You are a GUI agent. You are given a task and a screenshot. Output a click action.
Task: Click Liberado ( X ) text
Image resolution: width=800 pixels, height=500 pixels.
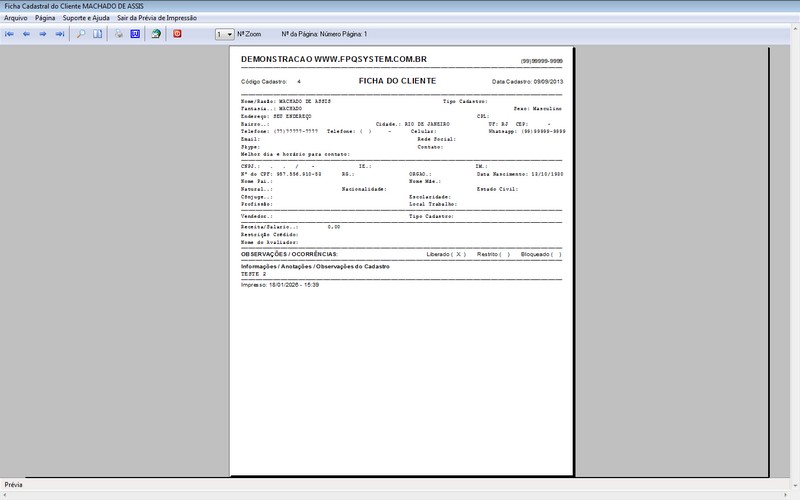tap(446, 254)
